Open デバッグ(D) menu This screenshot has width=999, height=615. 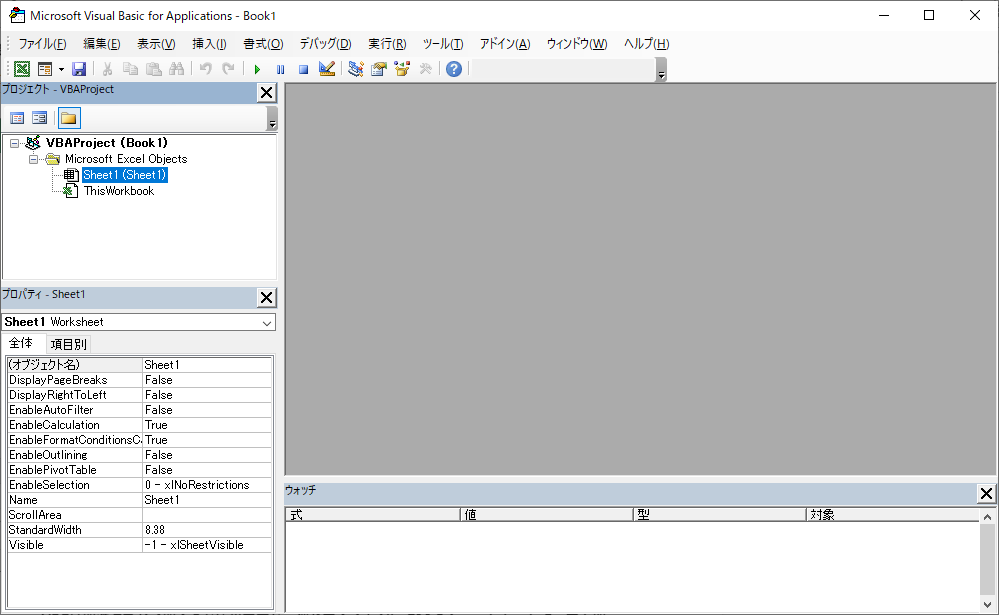(x=325, y=44)
